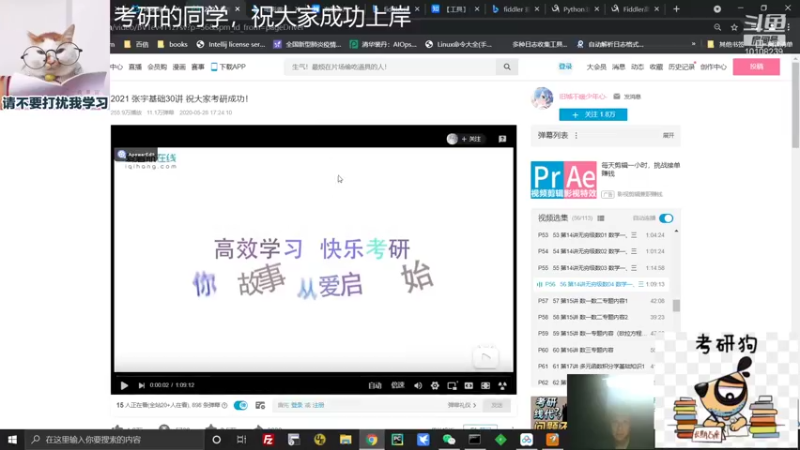
Task: Open PyCharm from the taskbar
Action: click(397, 439)
